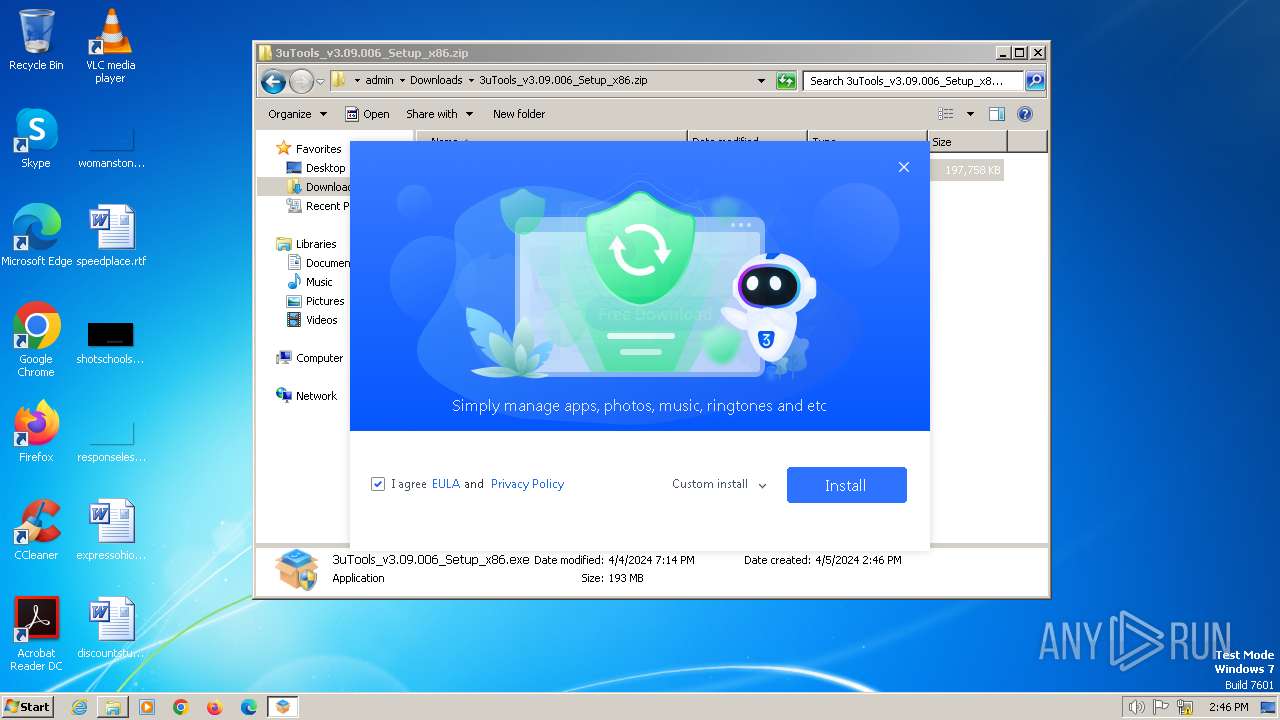Viewport: 1280px width, 720px height.
Task: Expand address bar history dropdown
Action: tap(762, 81)
